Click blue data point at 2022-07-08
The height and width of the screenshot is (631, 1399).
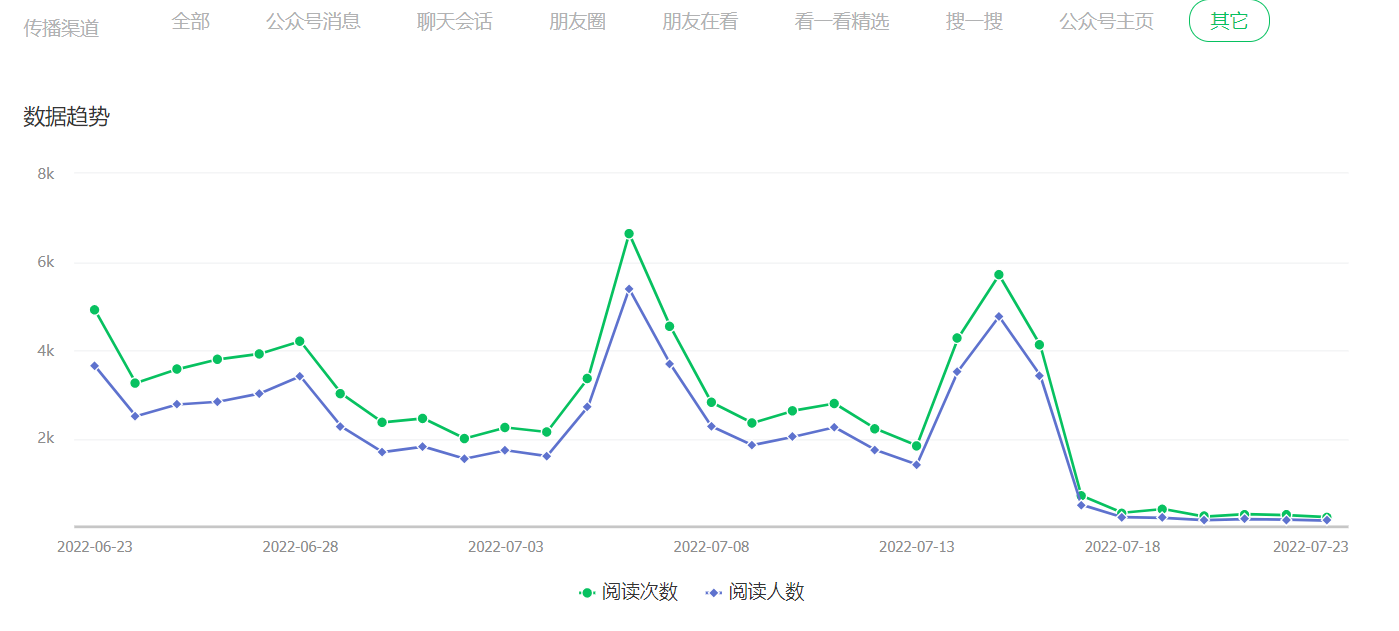point(711,426)
